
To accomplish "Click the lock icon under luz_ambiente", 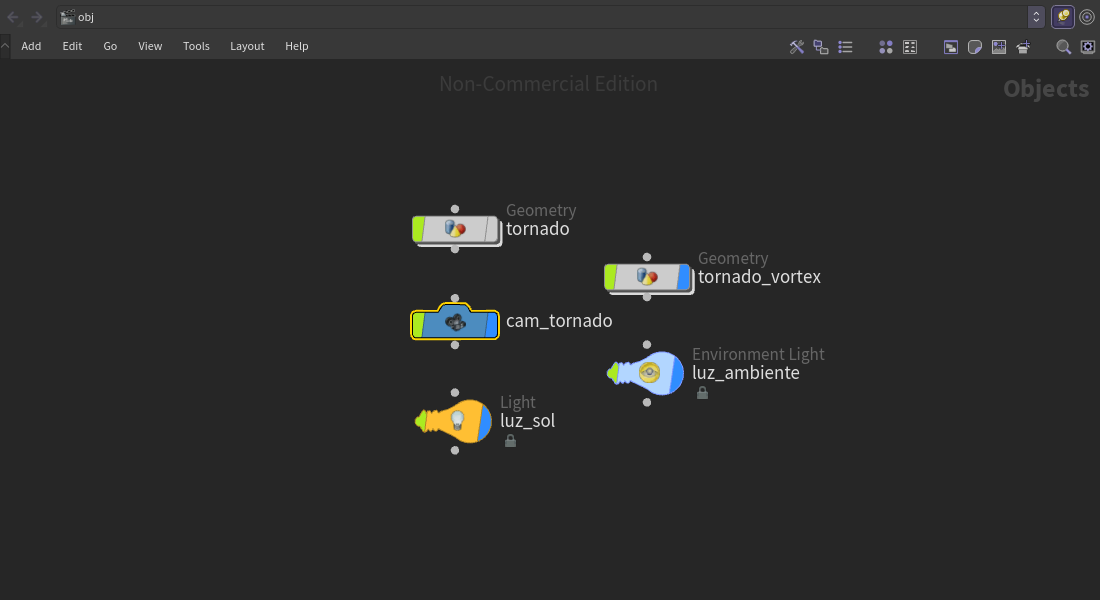I will pos(702,393).
